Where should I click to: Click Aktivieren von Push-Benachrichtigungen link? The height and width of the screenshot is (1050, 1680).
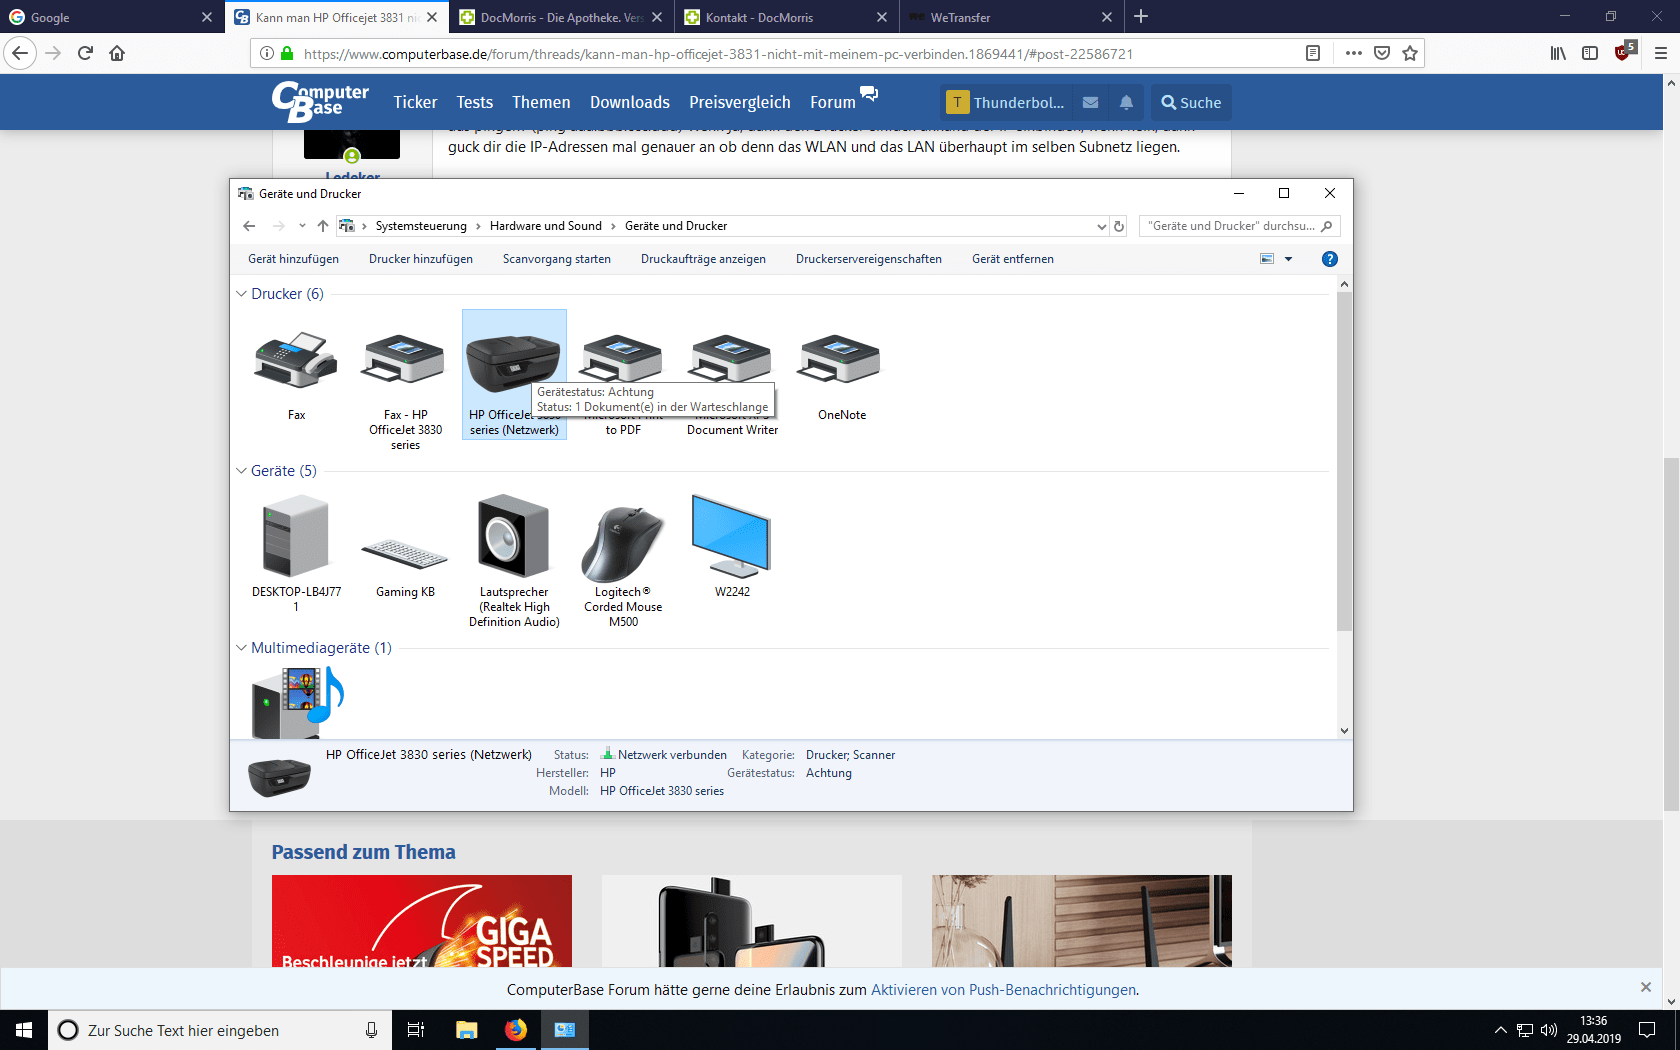coord(1003,990)
